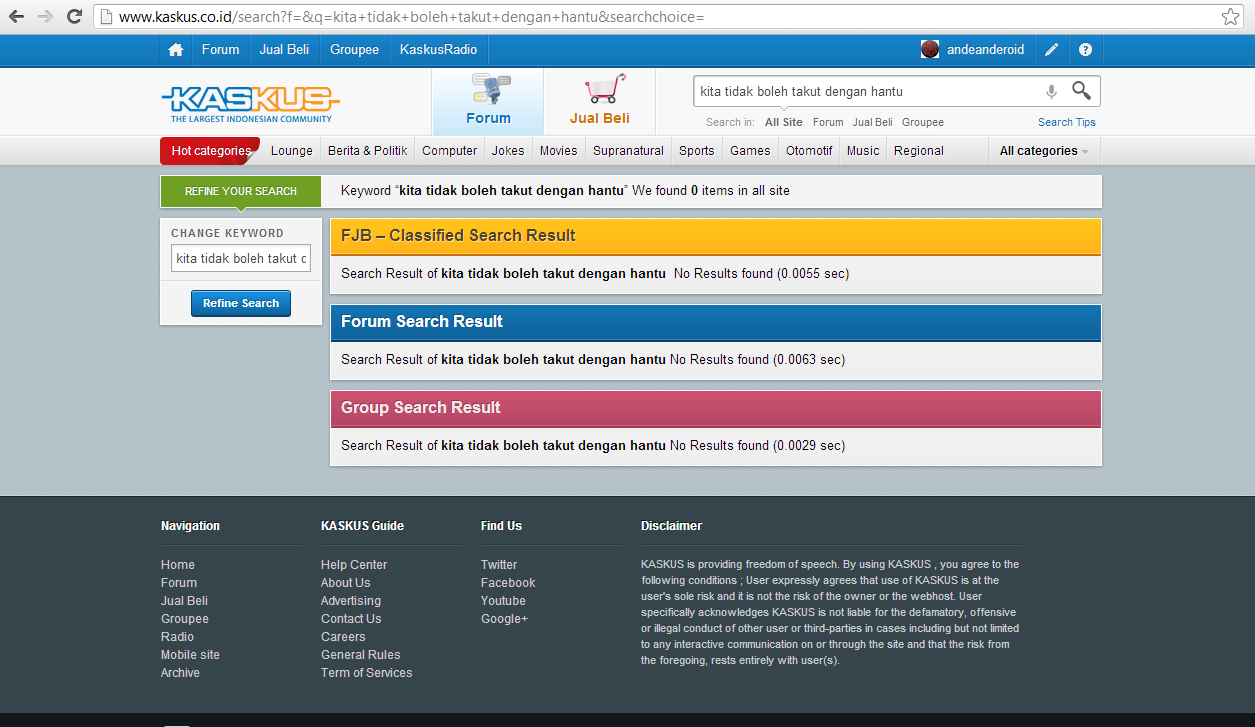The height and width of the screenshot is (727, 1255).
Task: Reload the page with refresh icon
Action: (x=74, y=17)
